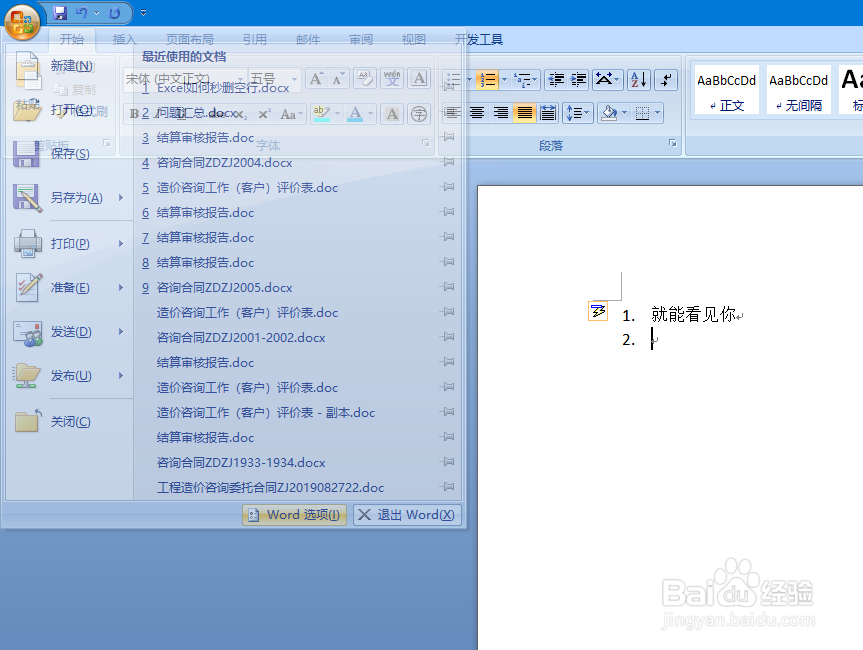Screen dimensions: 863x650
Task: Open the line spacing dropdown arrow
Action: pos(587,113)
